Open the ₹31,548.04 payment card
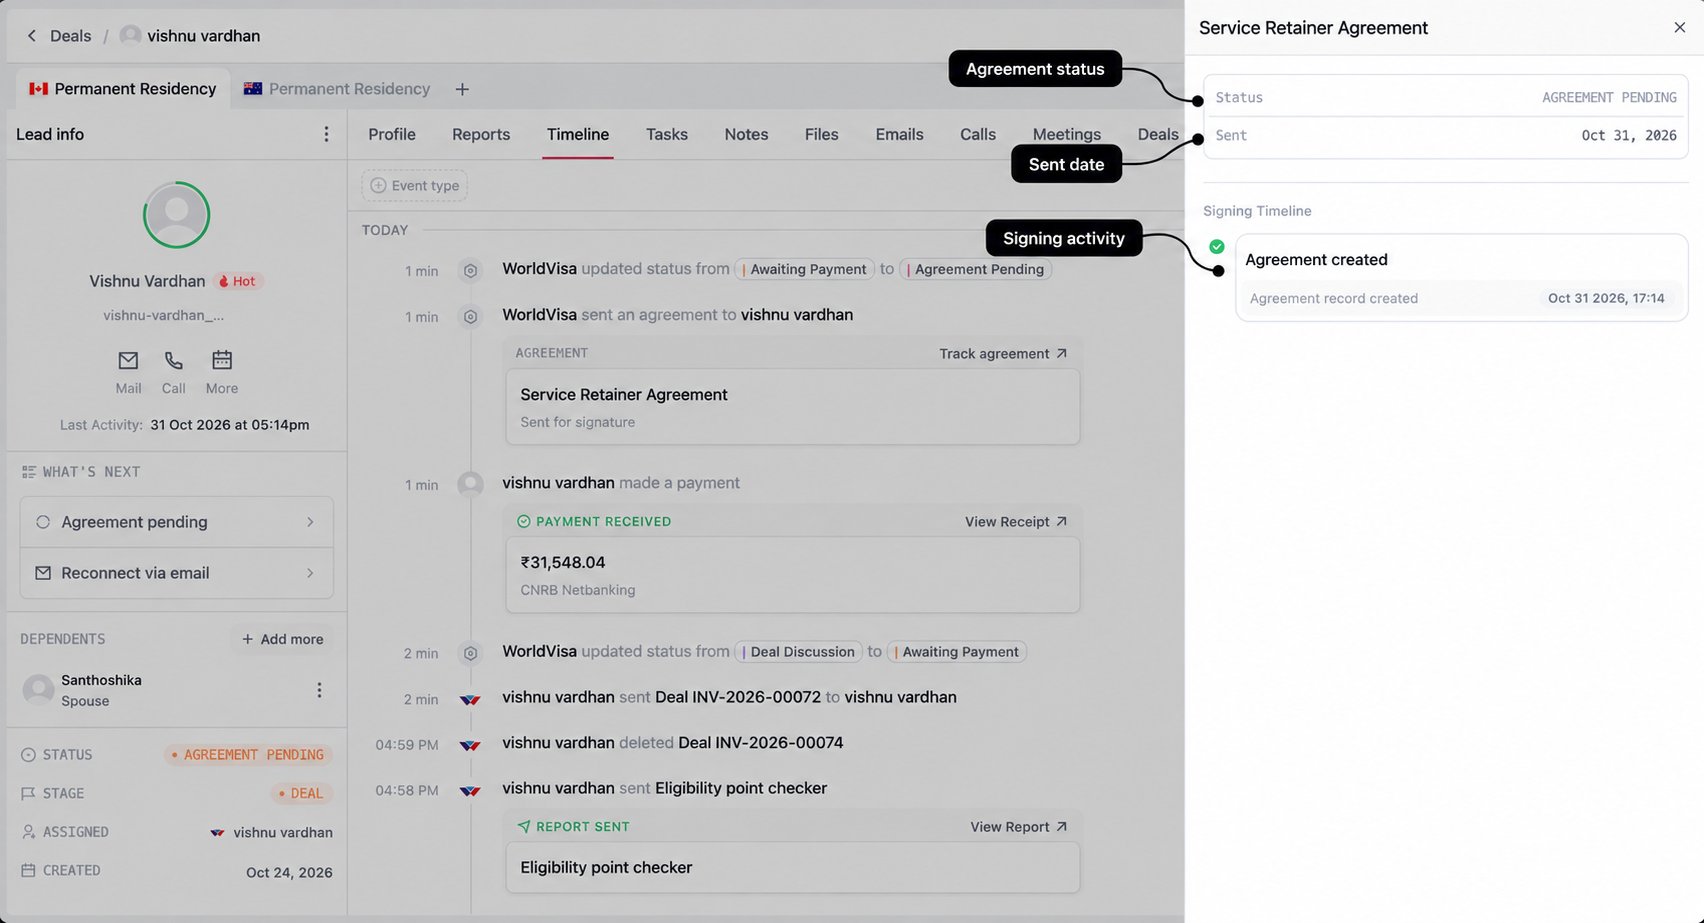Image resolution: width=1704 pixels, height=923 pixels. pos(793,575)
